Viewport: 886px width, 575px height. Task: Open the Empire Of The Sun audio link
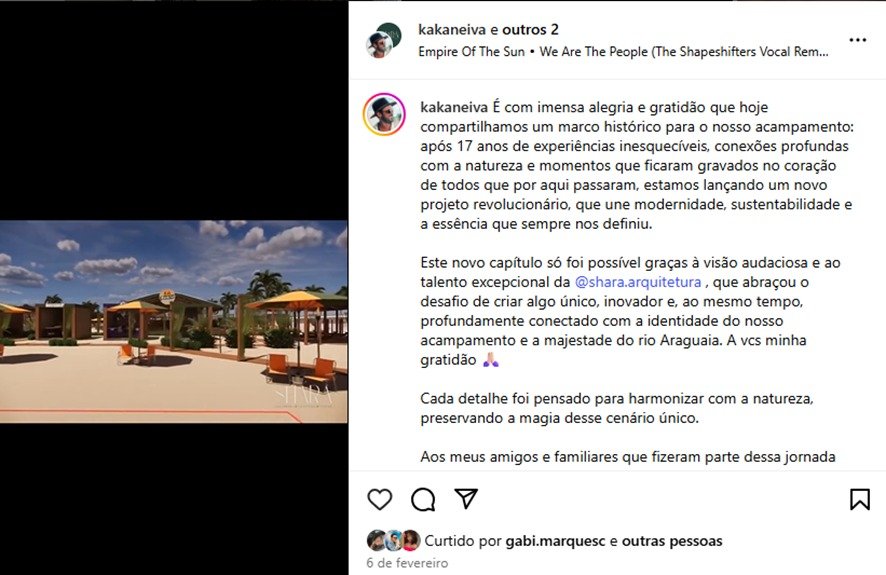click(623, 51)
